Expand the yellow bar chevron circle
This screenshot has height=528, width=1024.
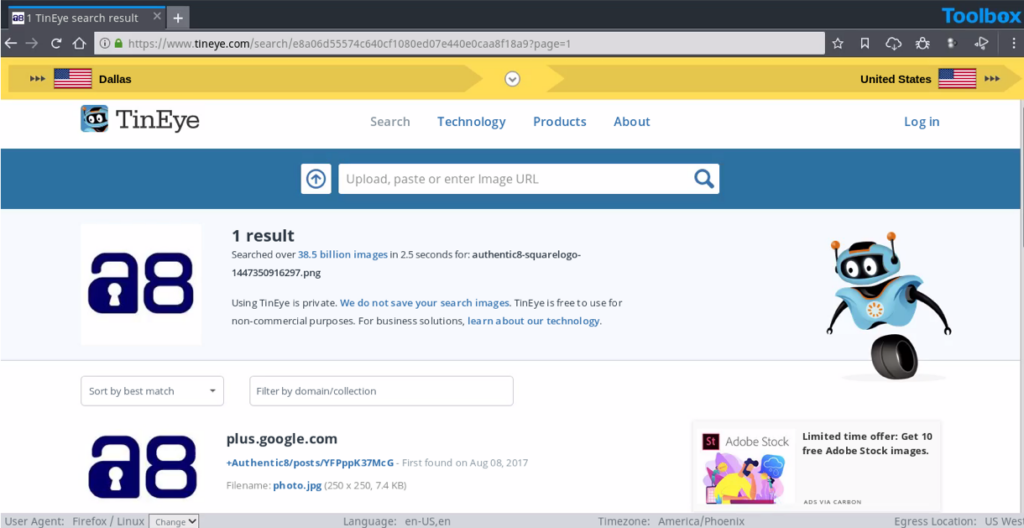[513, 79]
